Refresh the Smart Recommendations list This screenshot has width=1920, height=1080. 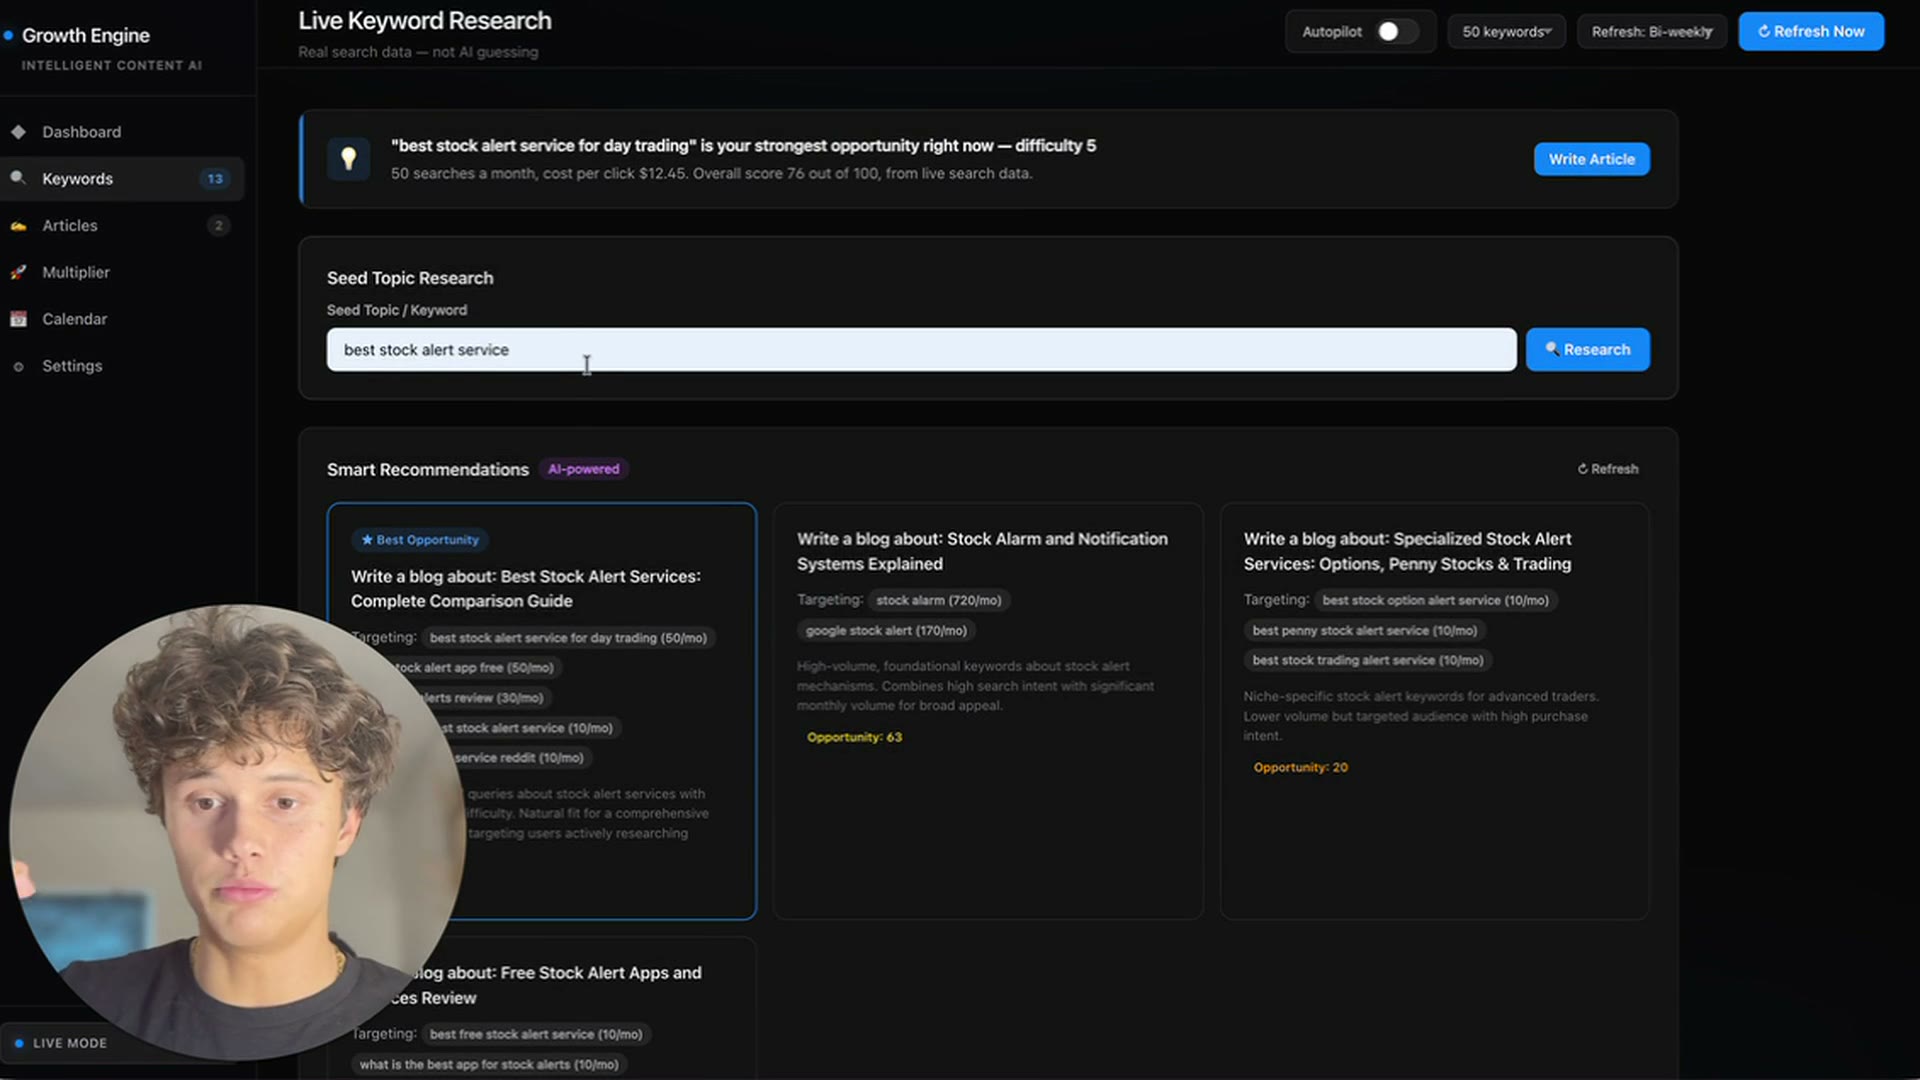tap(1608, 469)
